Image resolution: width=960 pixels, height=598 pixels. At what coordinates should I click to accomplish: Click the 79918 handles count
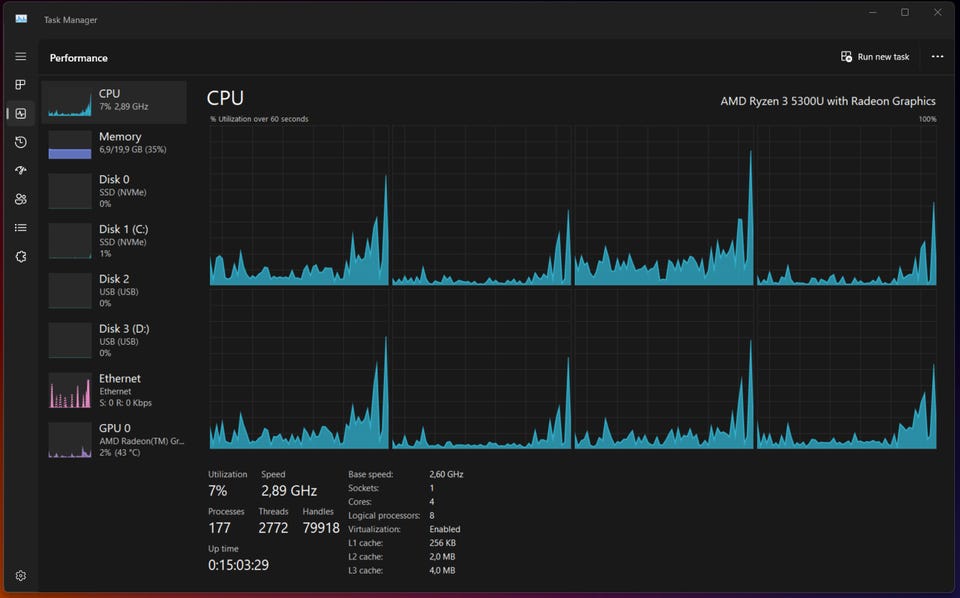(321, 528)
